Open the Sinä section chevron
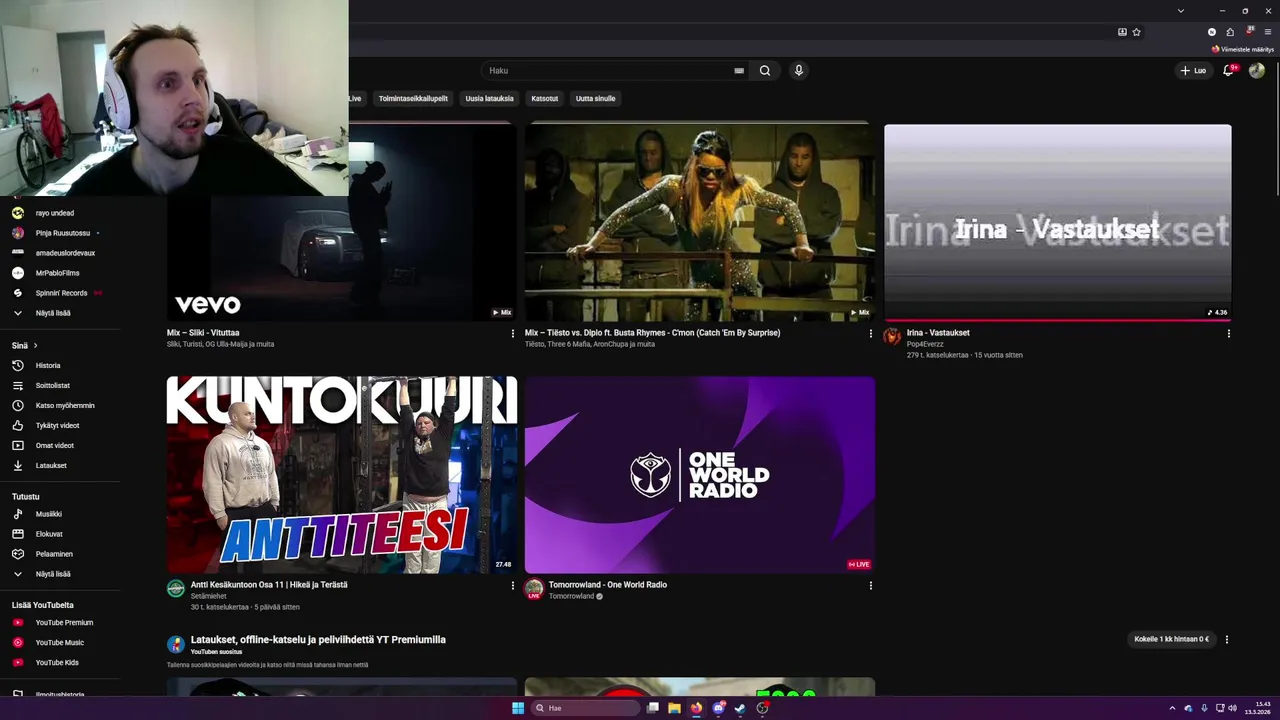1280x720 pixels. (35, 346)
